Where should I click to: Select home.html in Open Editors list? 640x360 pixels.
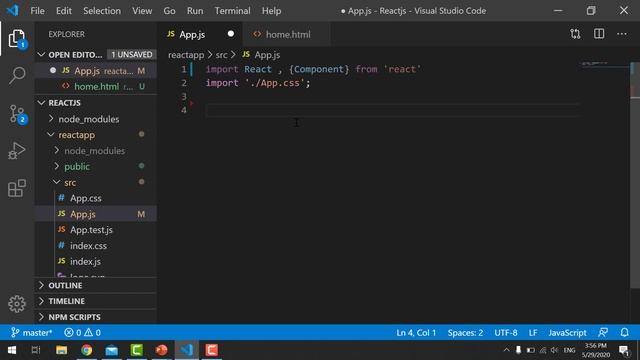[96, 87]
